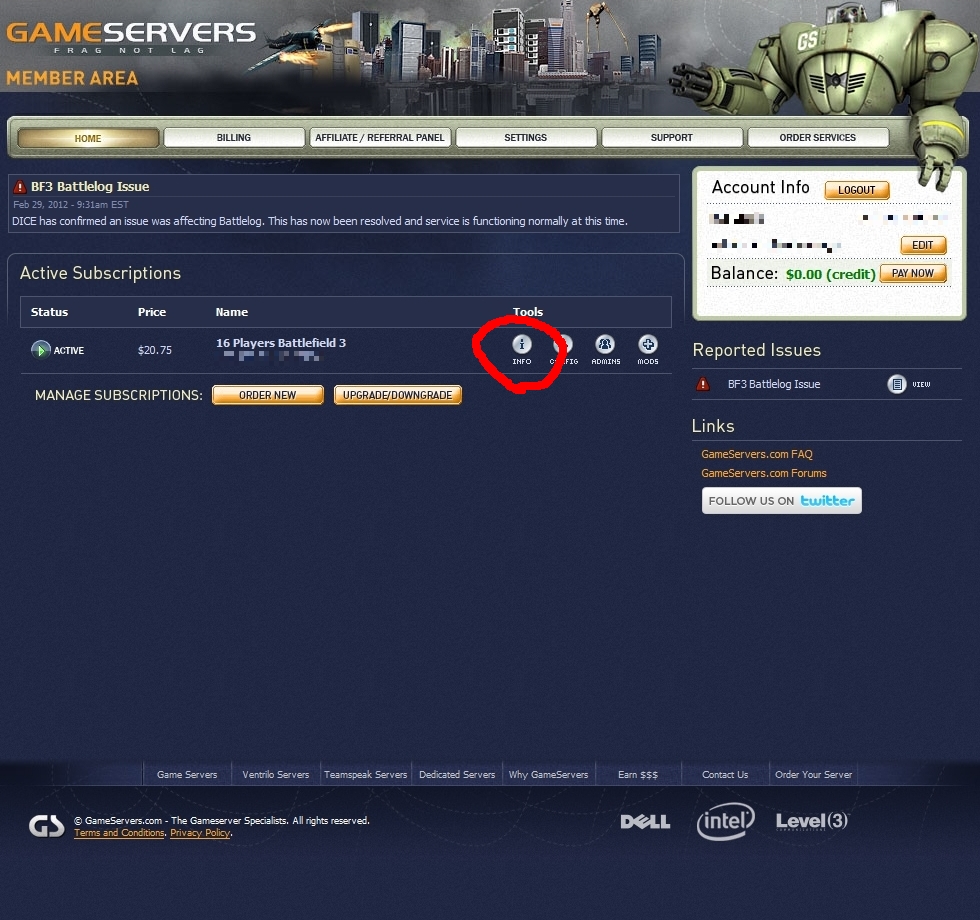Click the Level(3) sponsor logo
The width and height of the screenshot is (980, 920).
pyautogui.click(x=812, y=821)
